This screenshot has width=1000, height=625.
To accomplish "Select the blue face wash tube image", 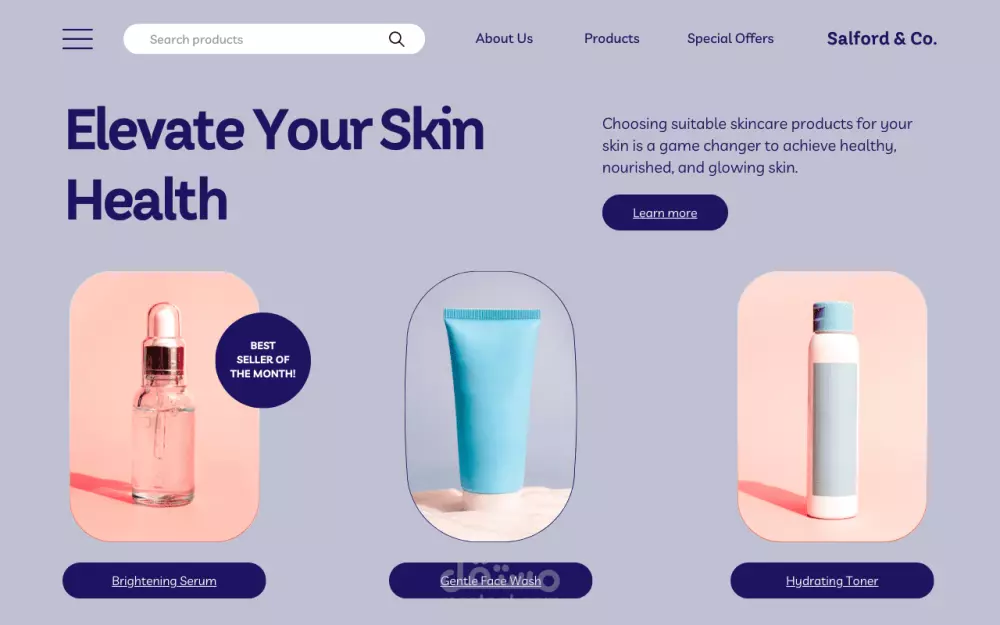I will tap(490, 406).
